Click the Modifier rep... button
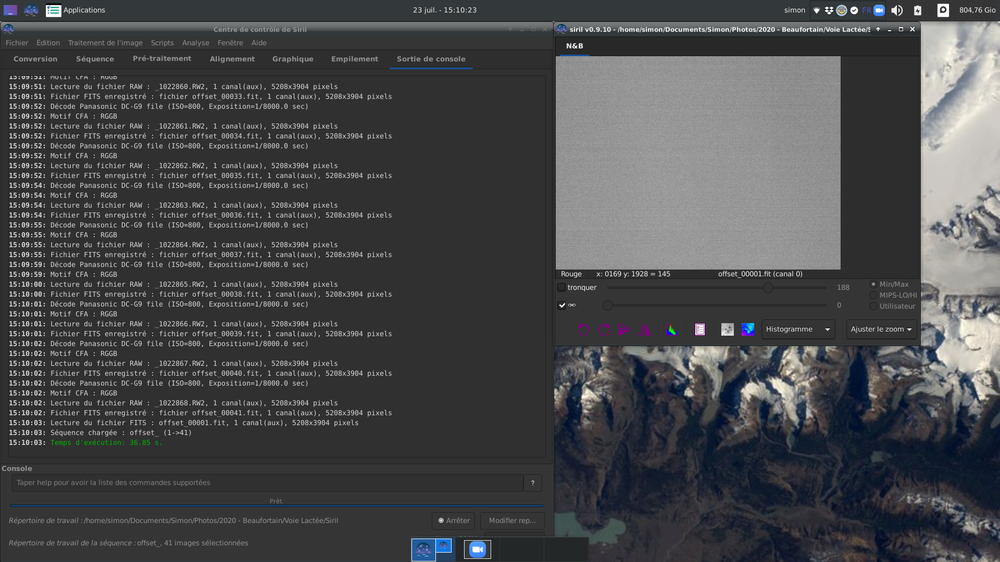The image size is (1000, 562). 512,520
